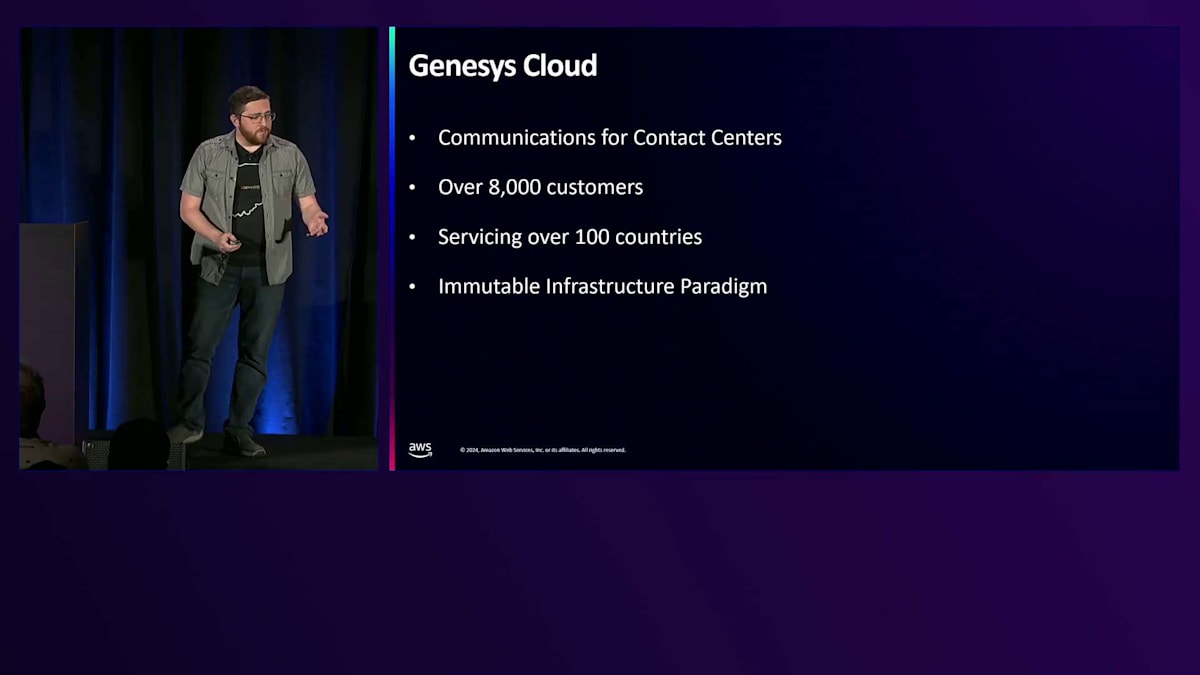Screen dimensions: 1200x675
Task: Click the Amazon Web Services copyright notice
Action: click(x=543, y=450)
